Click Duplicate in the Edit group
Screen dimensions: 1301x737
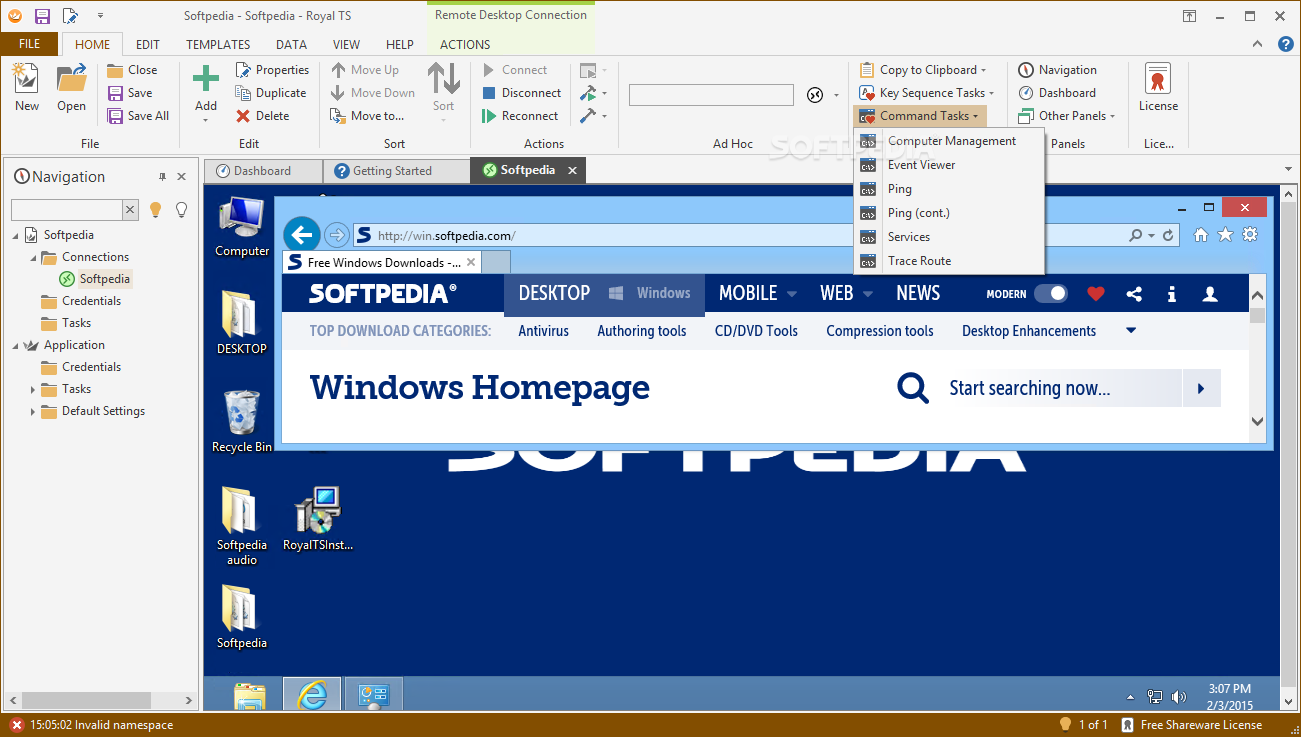pyautogui.click(x=271, y=93)
